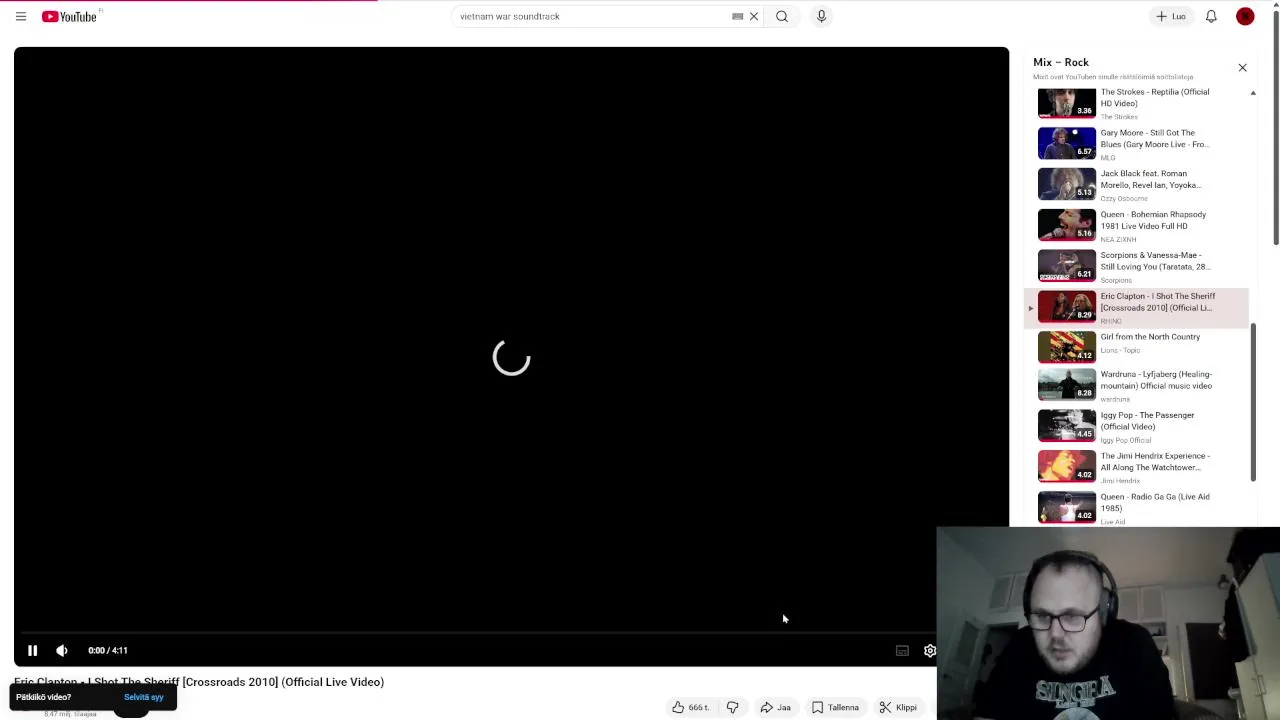1280x720 pixels.
Task: Open Girl from the North Country thumbnail
Action: coord(1066,347)
